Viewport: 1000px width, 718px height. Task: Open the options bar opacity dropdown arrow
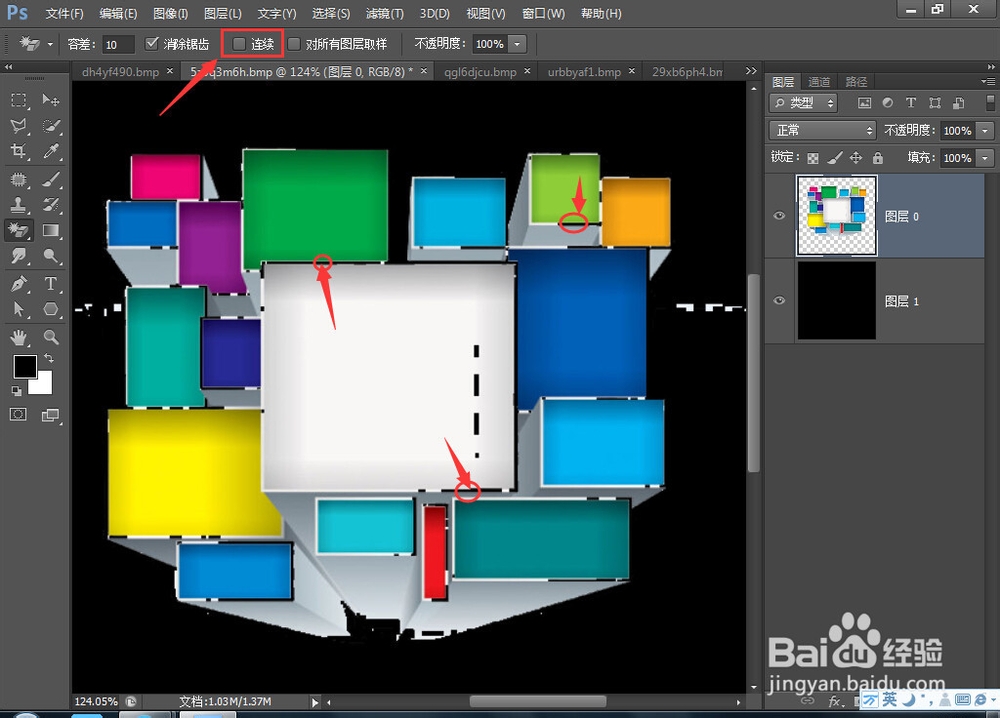[x=517, y=44]
